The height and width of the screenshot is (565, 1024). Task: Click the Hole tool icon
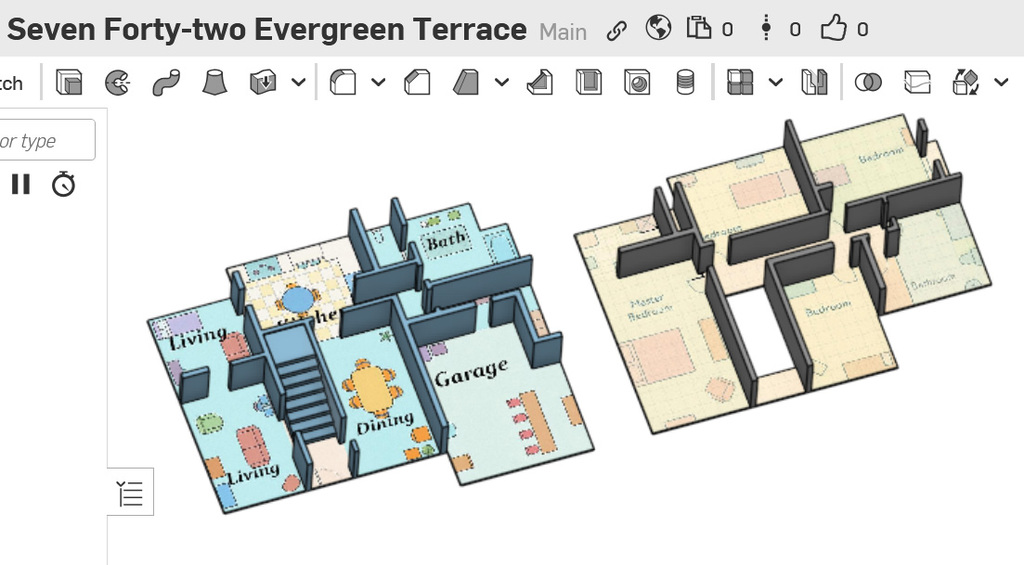(x=636, y=82)
